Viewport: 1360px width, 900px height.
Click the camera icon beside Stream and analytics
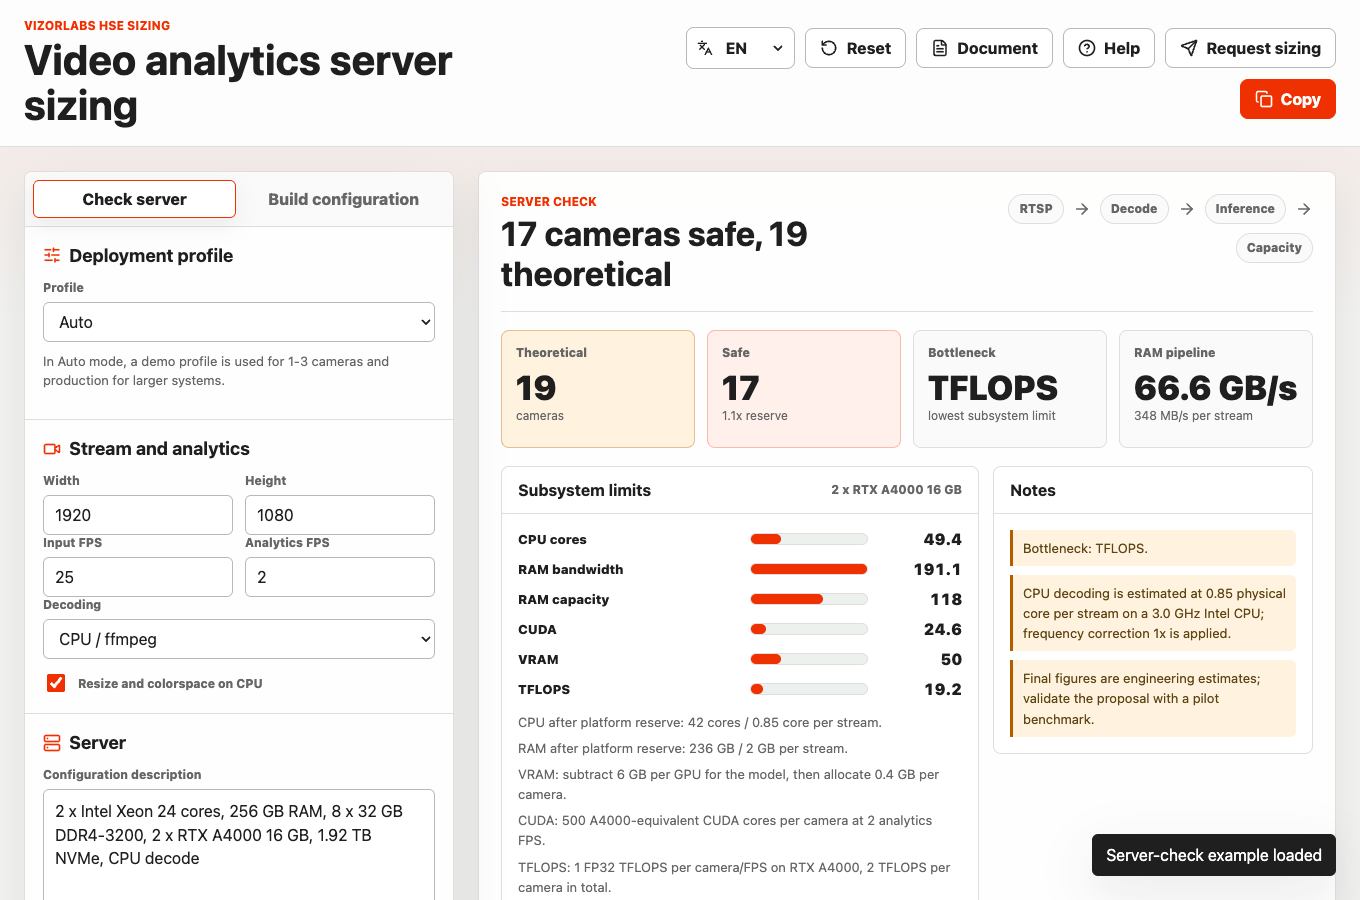[x=52, y=449]
